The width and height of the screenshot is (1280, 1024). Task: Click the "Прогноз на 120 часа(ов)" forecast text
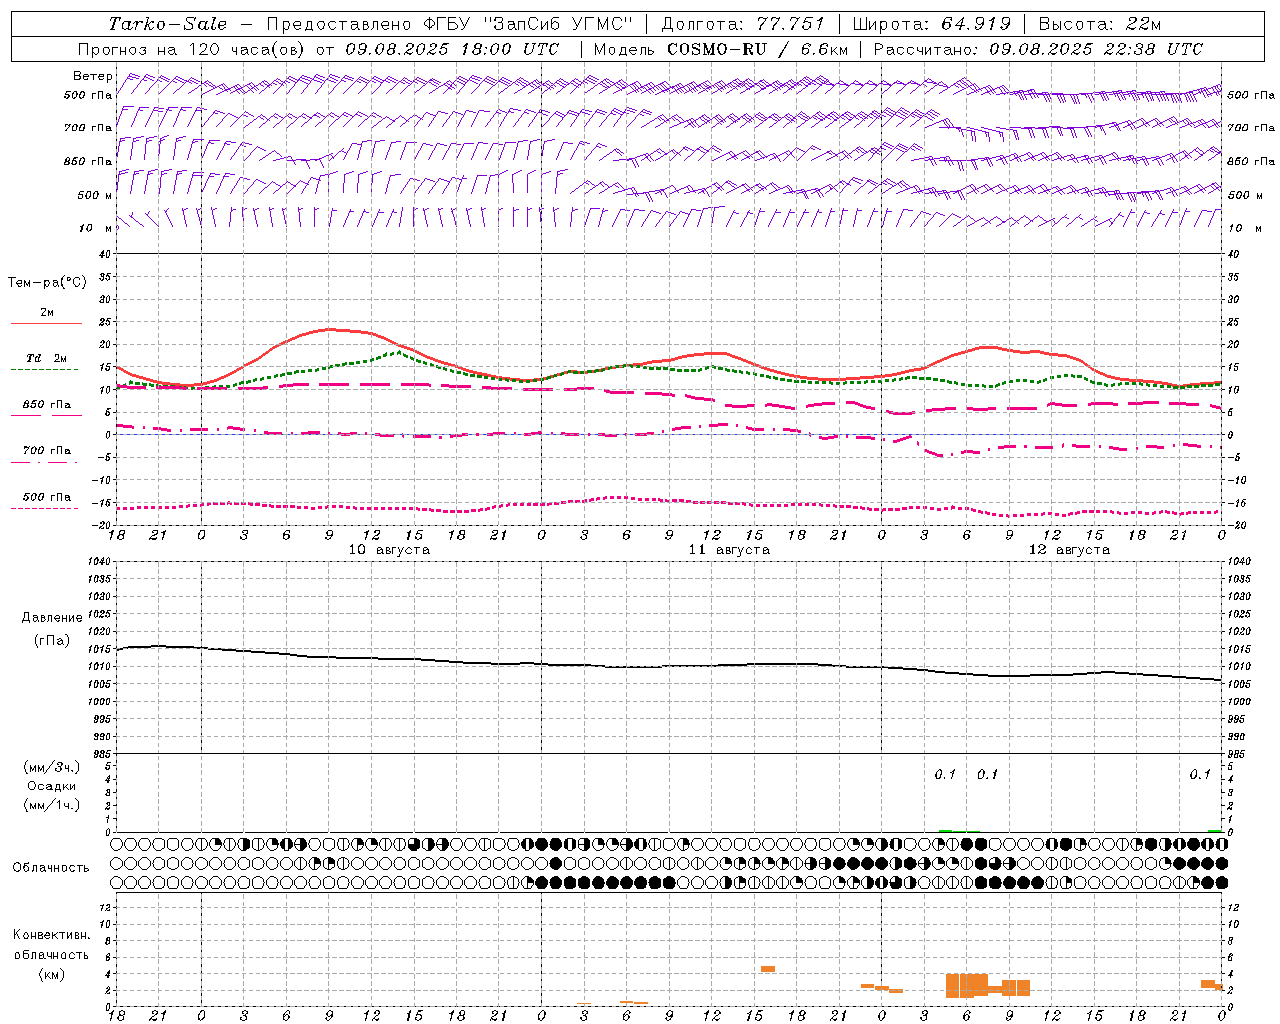click(192, 49)
